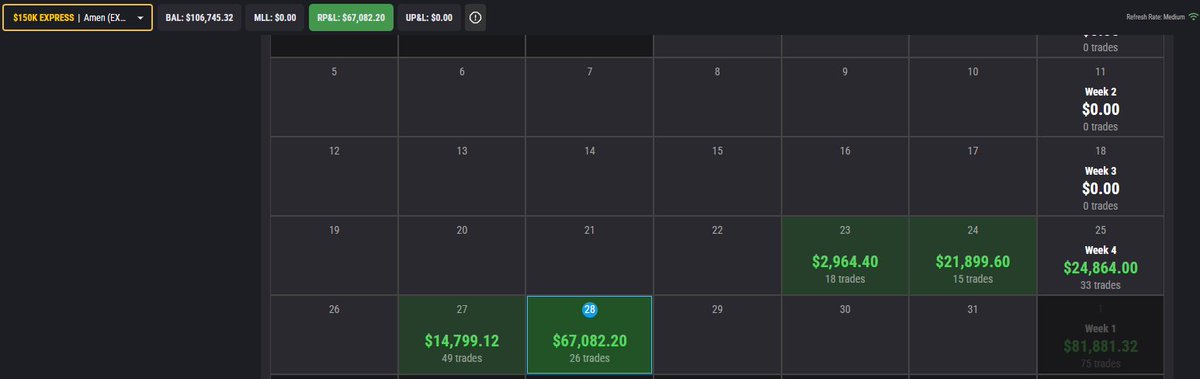The image size is (1200, 379).
Task: Click the "49 trades" text on day 27
Action: tap(462, 358)
